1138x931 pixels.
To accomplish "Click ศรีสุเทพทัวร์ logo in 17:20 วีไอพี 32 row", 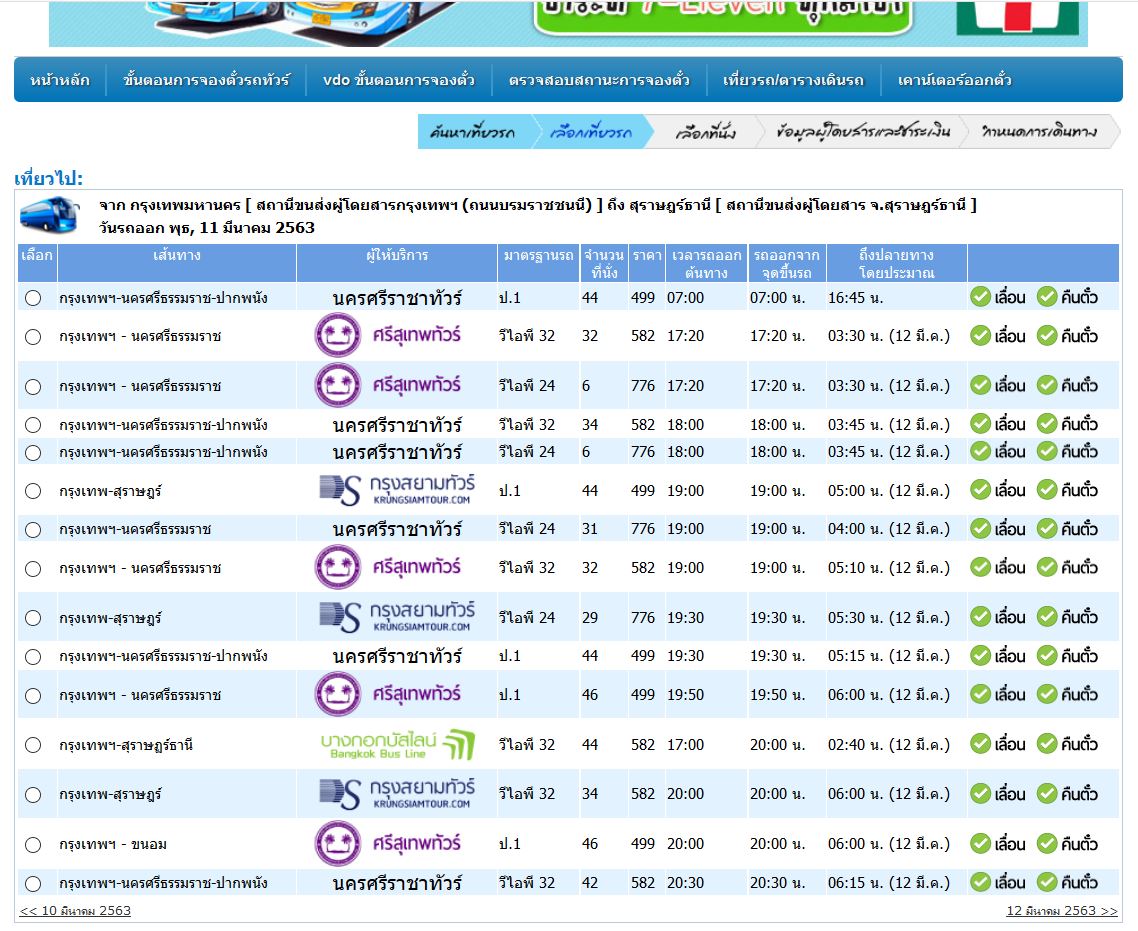I will click(x=388, y=335).
